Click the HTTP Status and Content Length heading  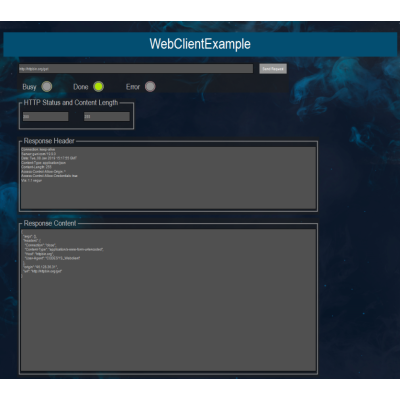pyautogui.click(x=71, y=103)
